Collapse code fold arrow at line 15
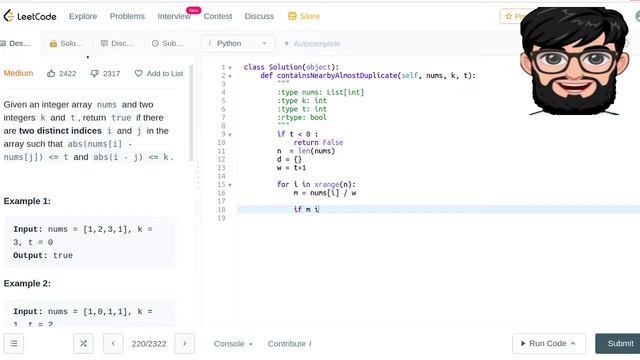The image size is (640, 360). point(230,185)
